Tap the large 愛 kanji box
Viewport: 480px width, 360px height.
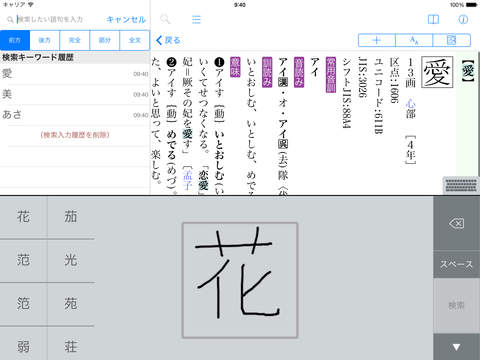click(x=437, y=72)
